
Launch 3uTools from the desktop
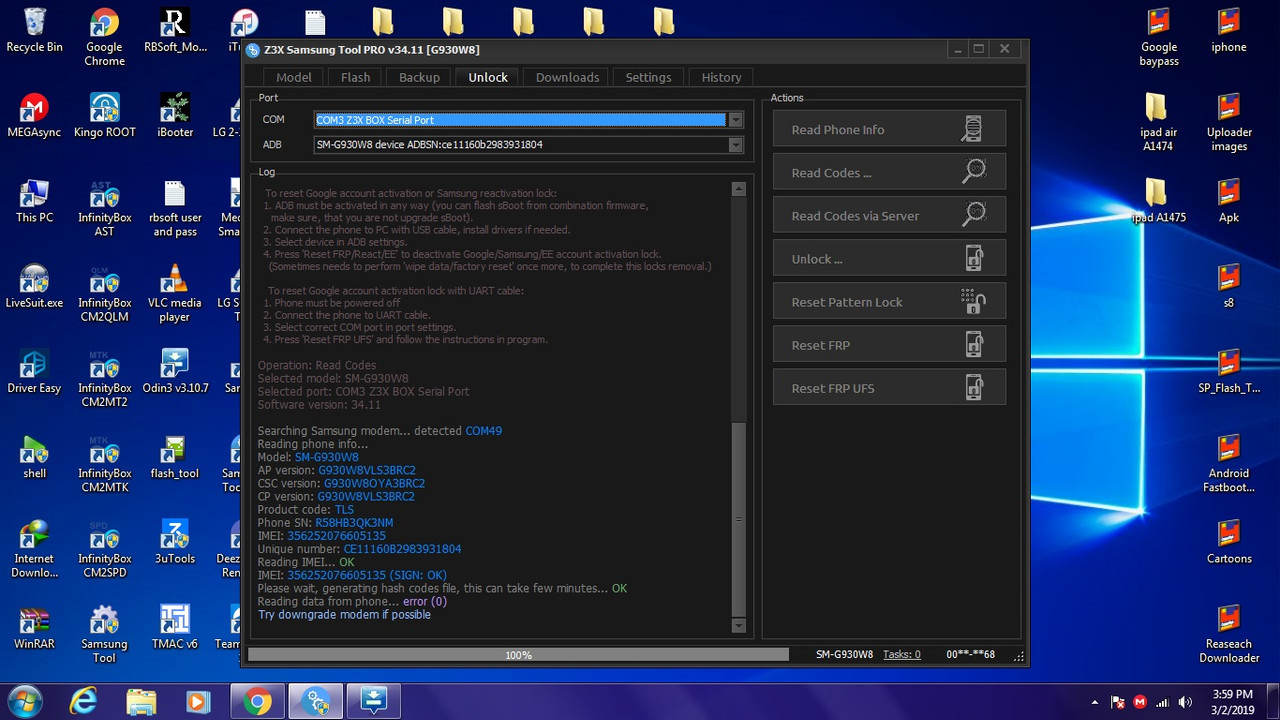[174, 541]
